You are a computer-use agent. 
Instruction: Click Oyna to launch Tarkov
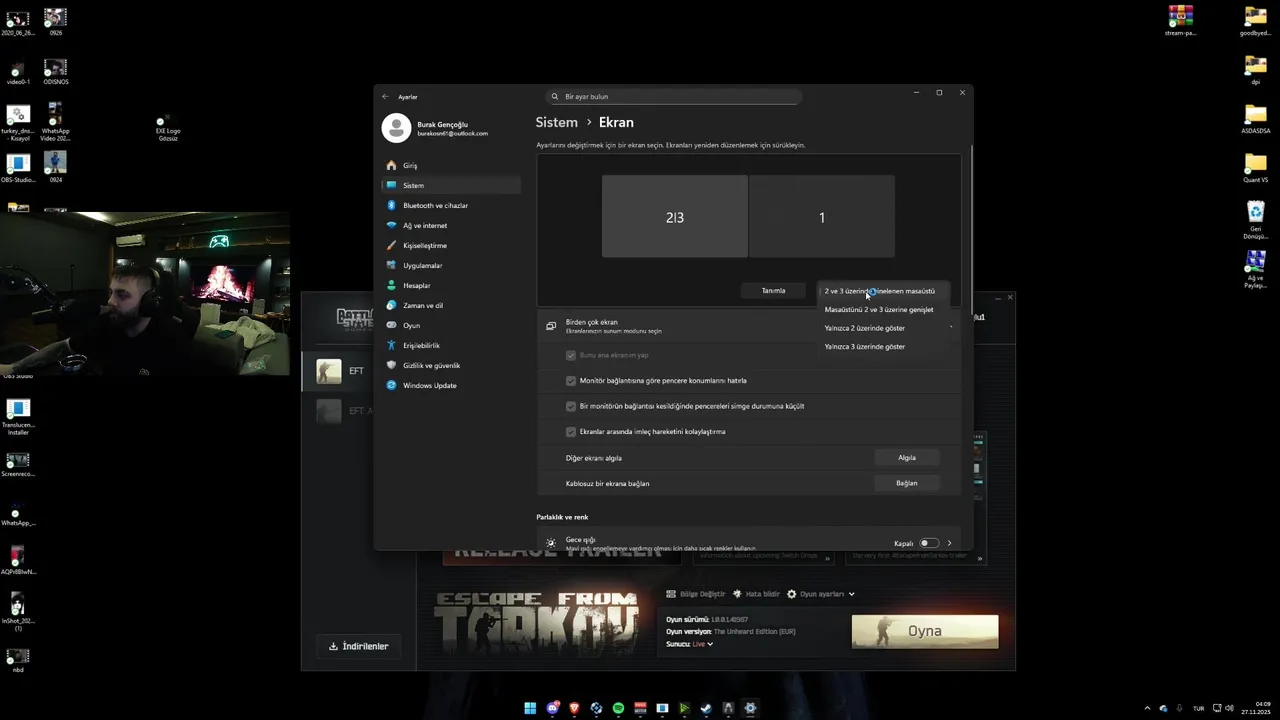click(925, 631)
